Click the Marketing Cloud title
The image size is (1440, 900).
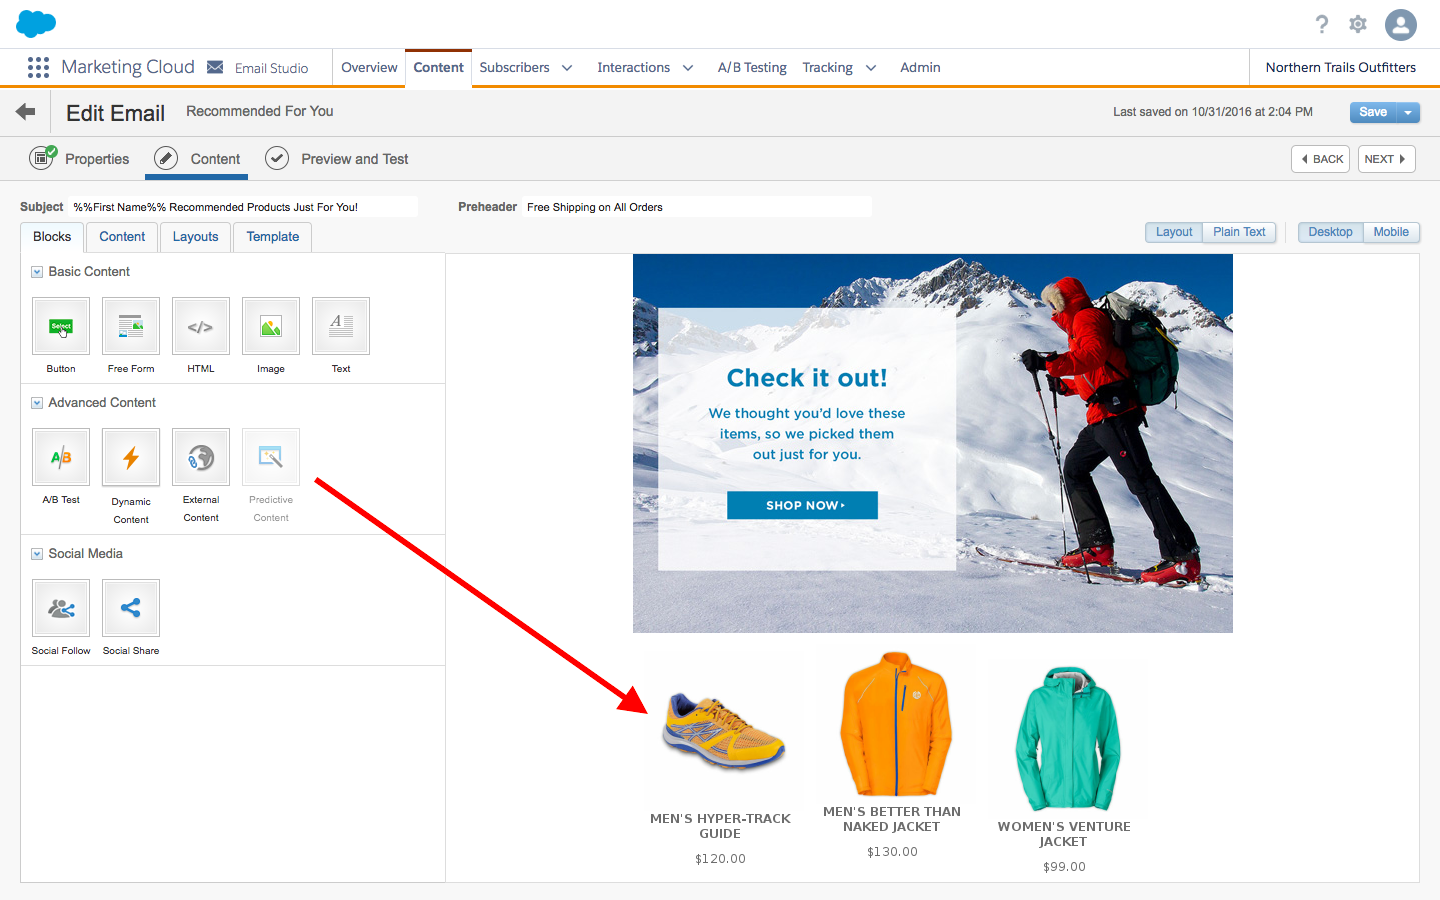(128, 67)
